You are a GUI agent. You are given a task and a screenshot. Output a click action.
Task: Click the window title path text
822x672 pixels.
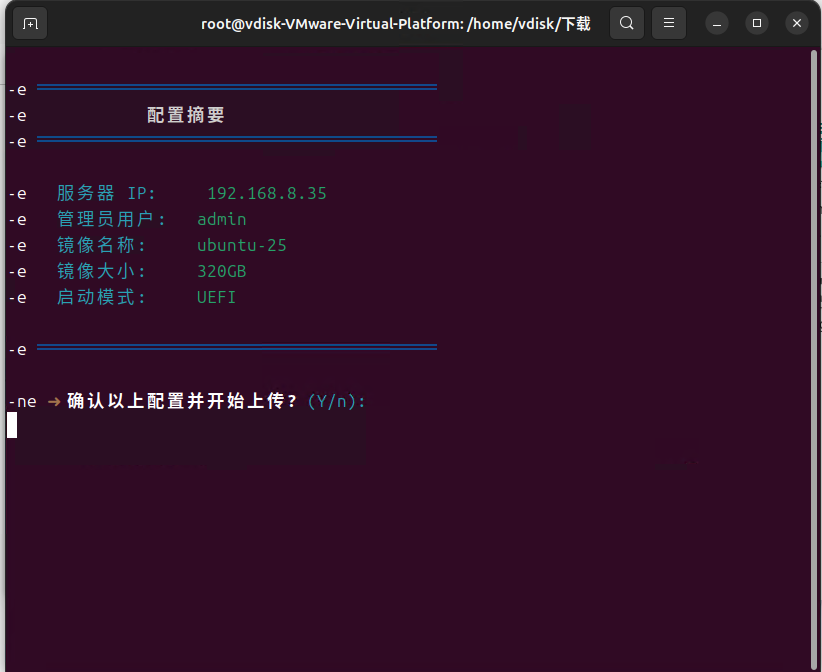tap(395, 23)
